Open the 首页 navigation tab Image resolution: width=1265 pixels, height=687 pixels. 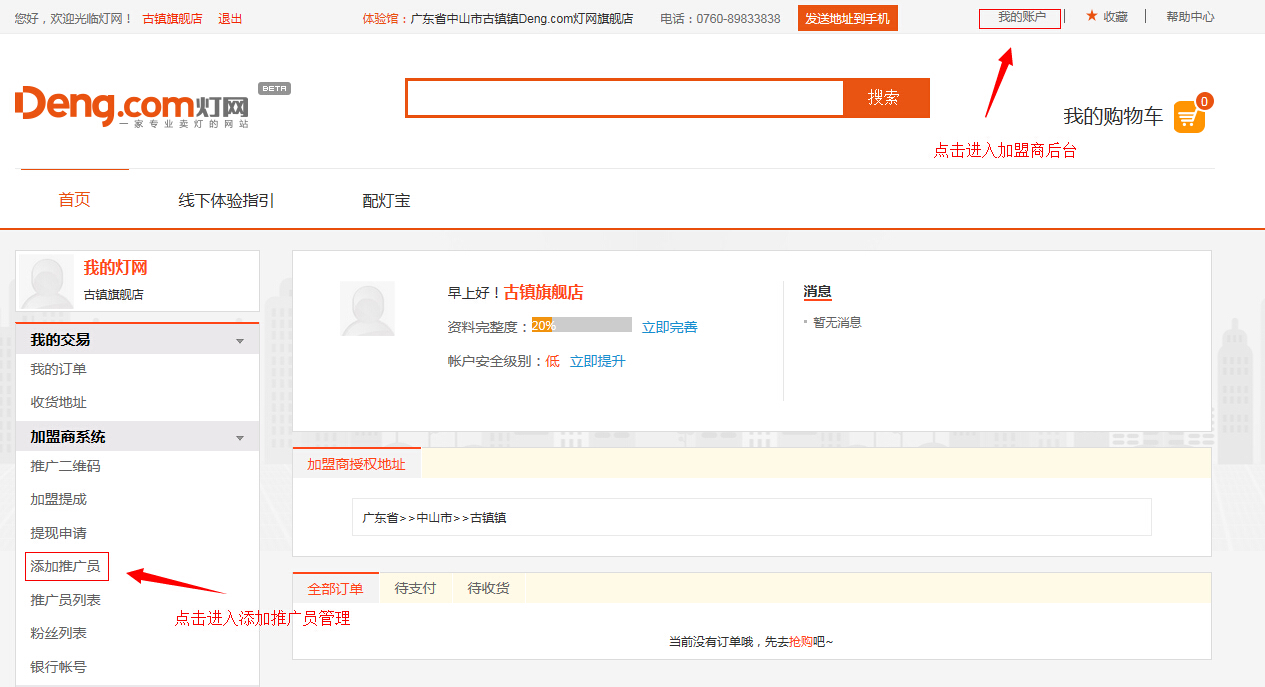74,200
